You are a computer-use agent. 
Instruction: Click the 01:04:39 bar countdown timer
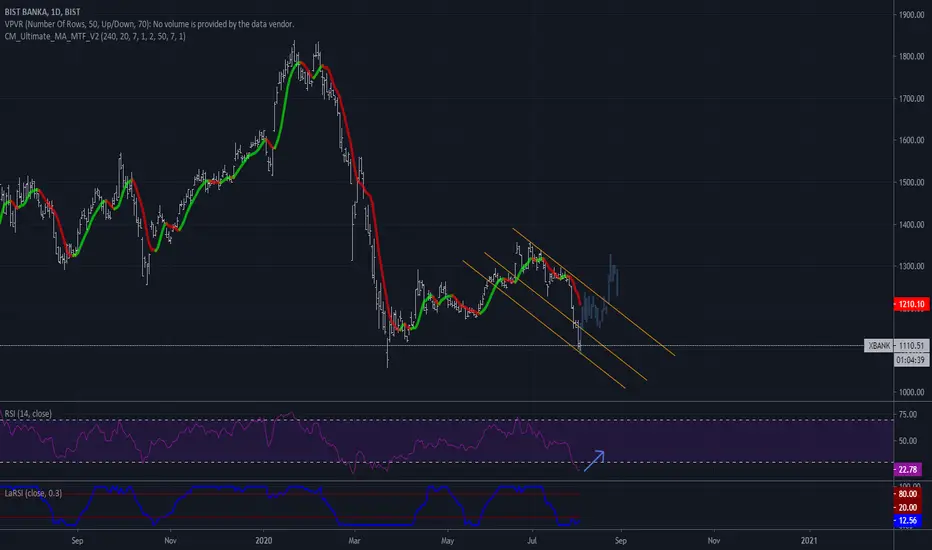(x=911, y=360)
